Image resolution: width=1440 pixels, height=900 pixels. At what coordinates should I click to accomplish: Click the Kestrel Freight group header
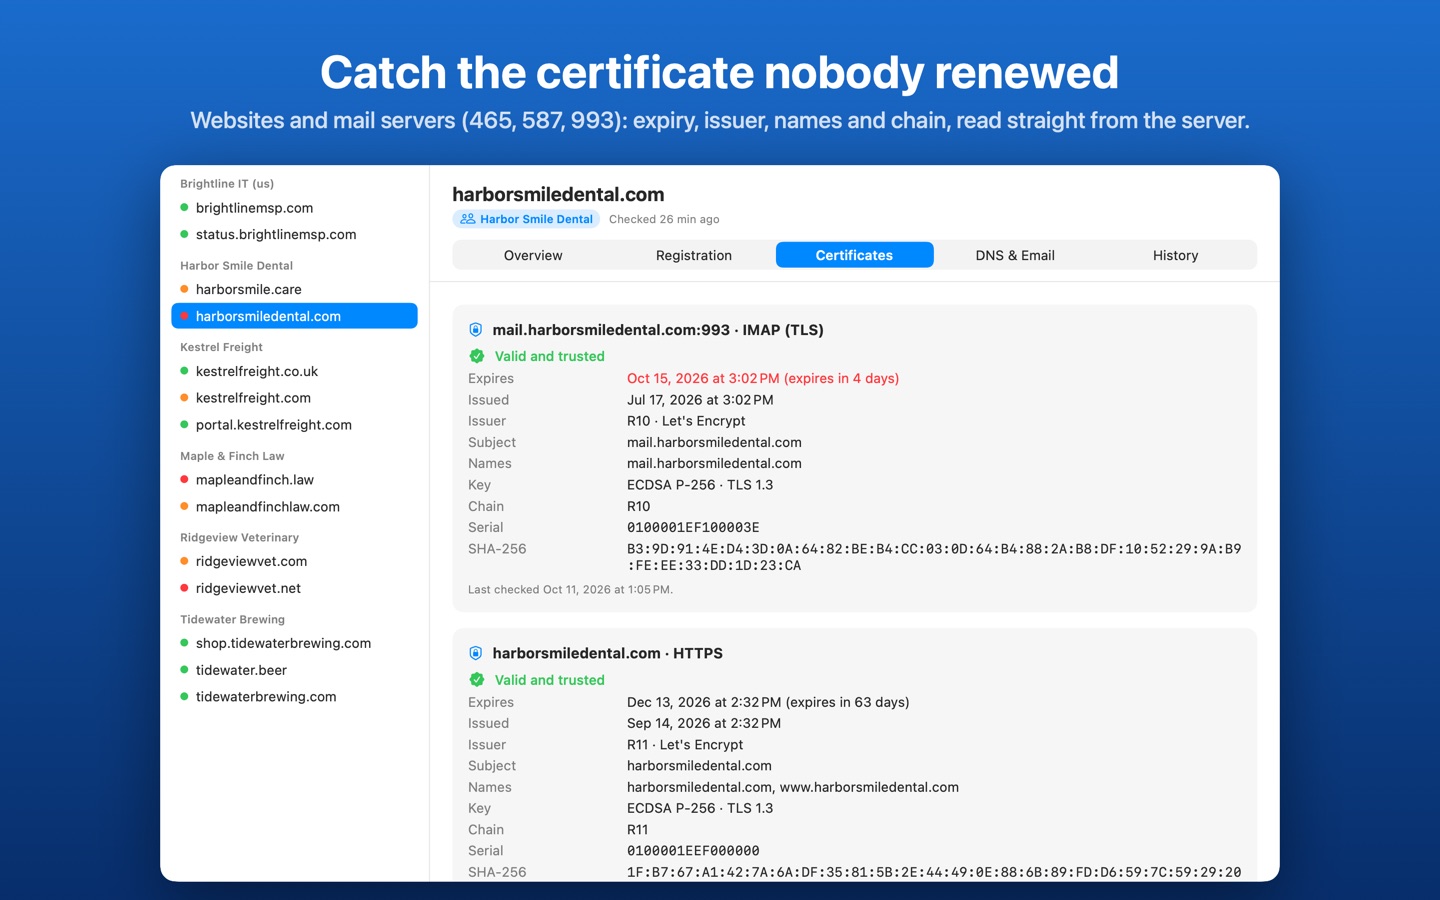coord(221,347)
